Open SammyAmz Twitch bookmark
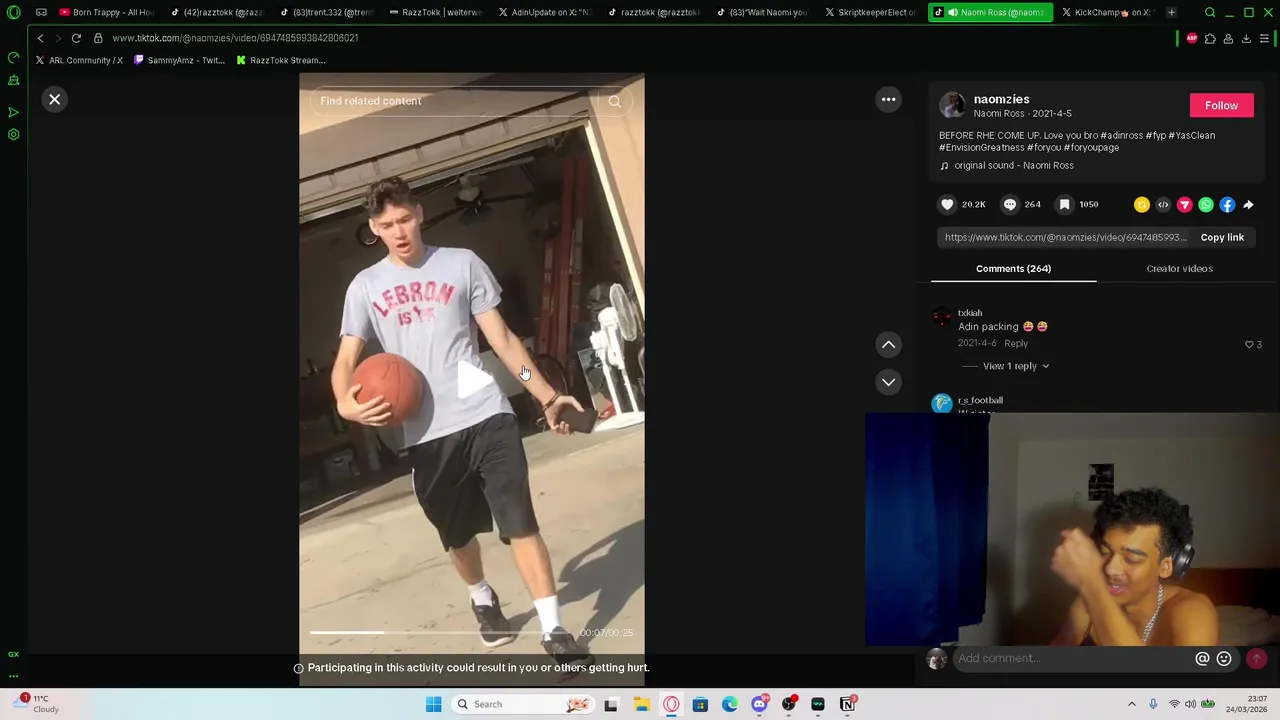This screenshot has width=1280, height=720. tap(179, 60)
